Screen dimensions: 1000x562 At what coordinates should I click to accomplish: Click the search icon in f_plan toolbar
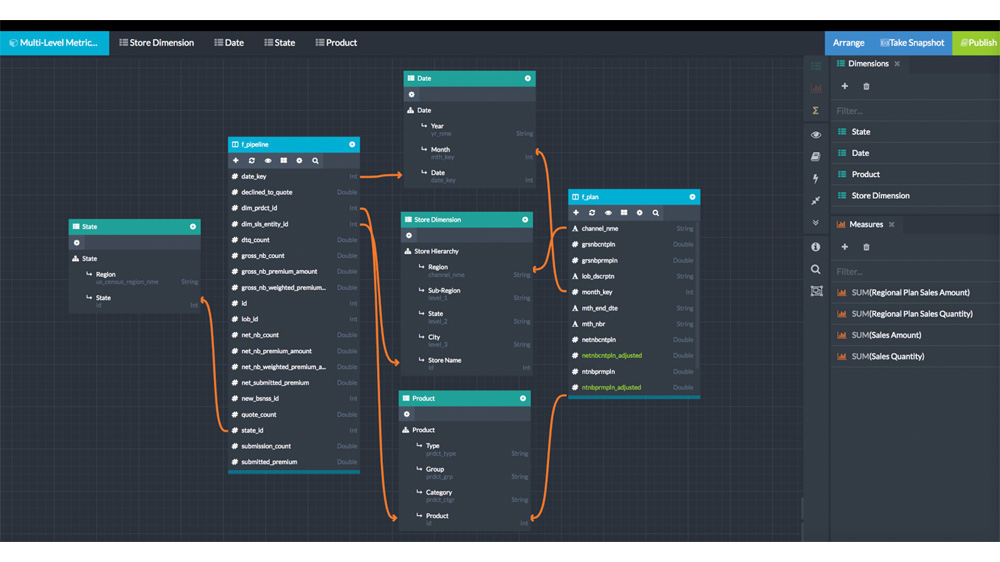coord(656,213)
